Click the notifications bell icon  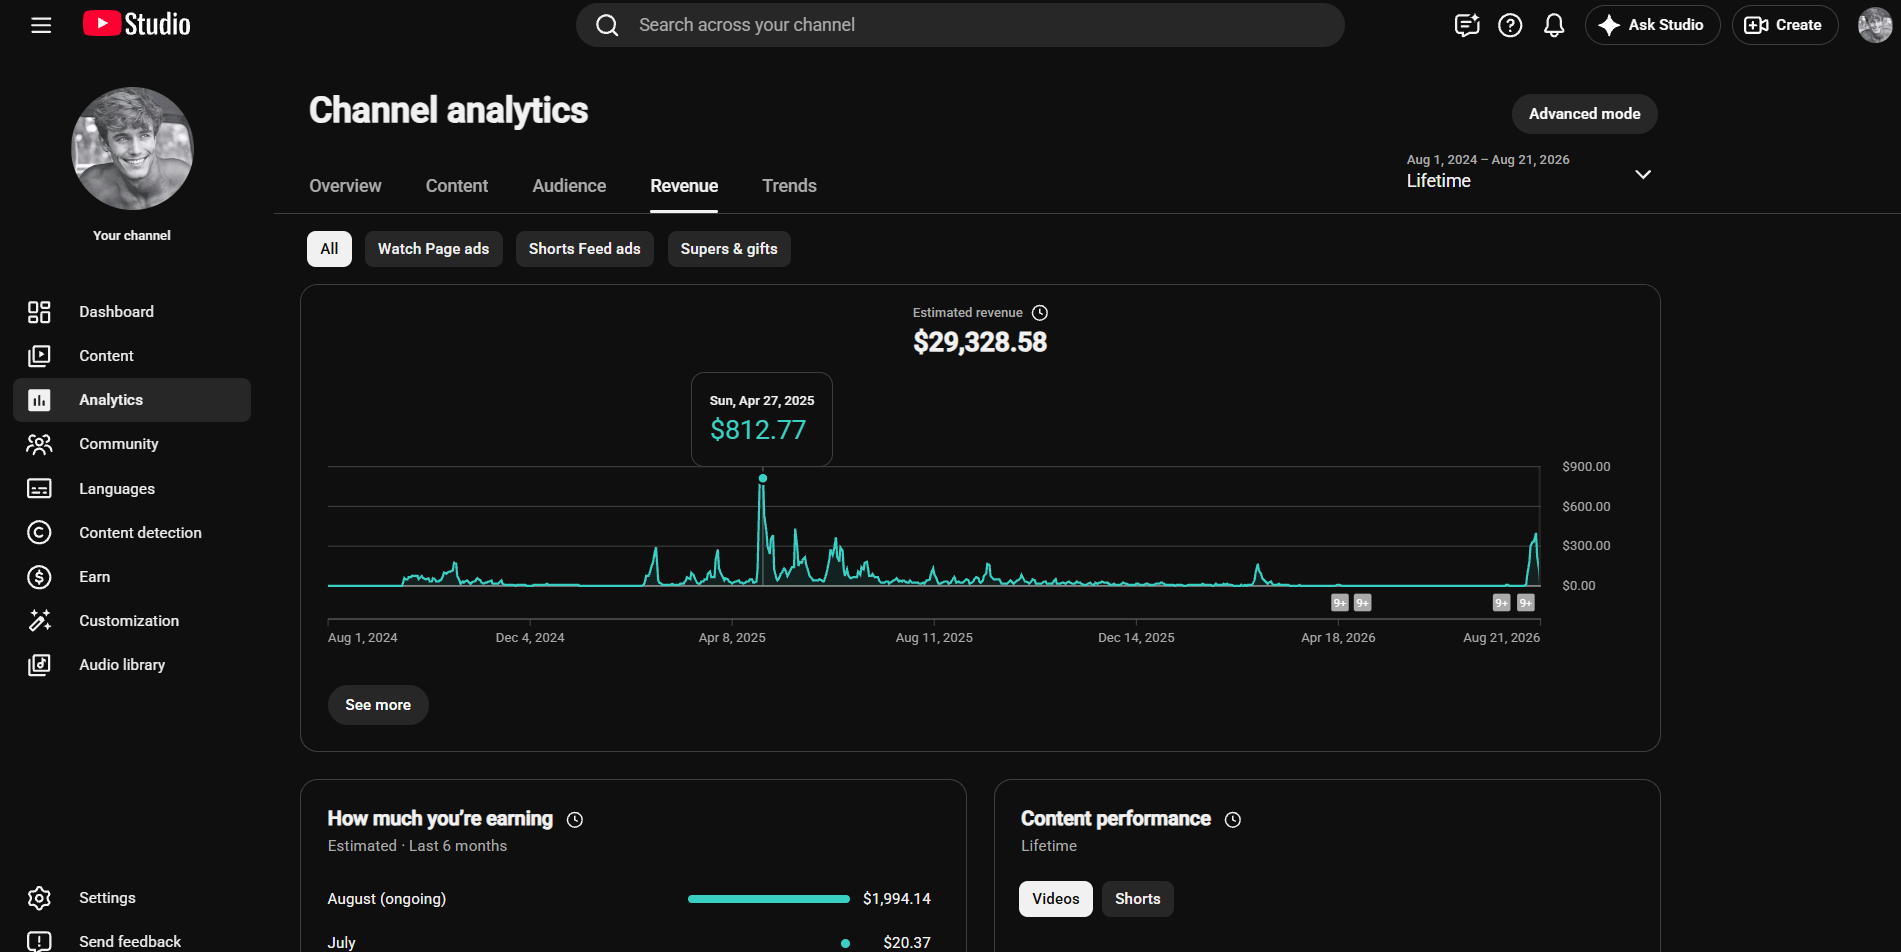(x=1554, y=25)
